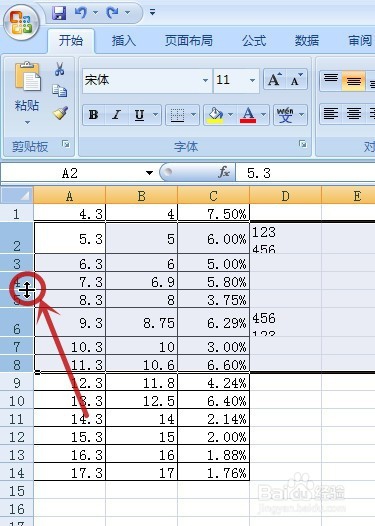Select row 14 header
375x526 pixels.
(x=17, y=473)
